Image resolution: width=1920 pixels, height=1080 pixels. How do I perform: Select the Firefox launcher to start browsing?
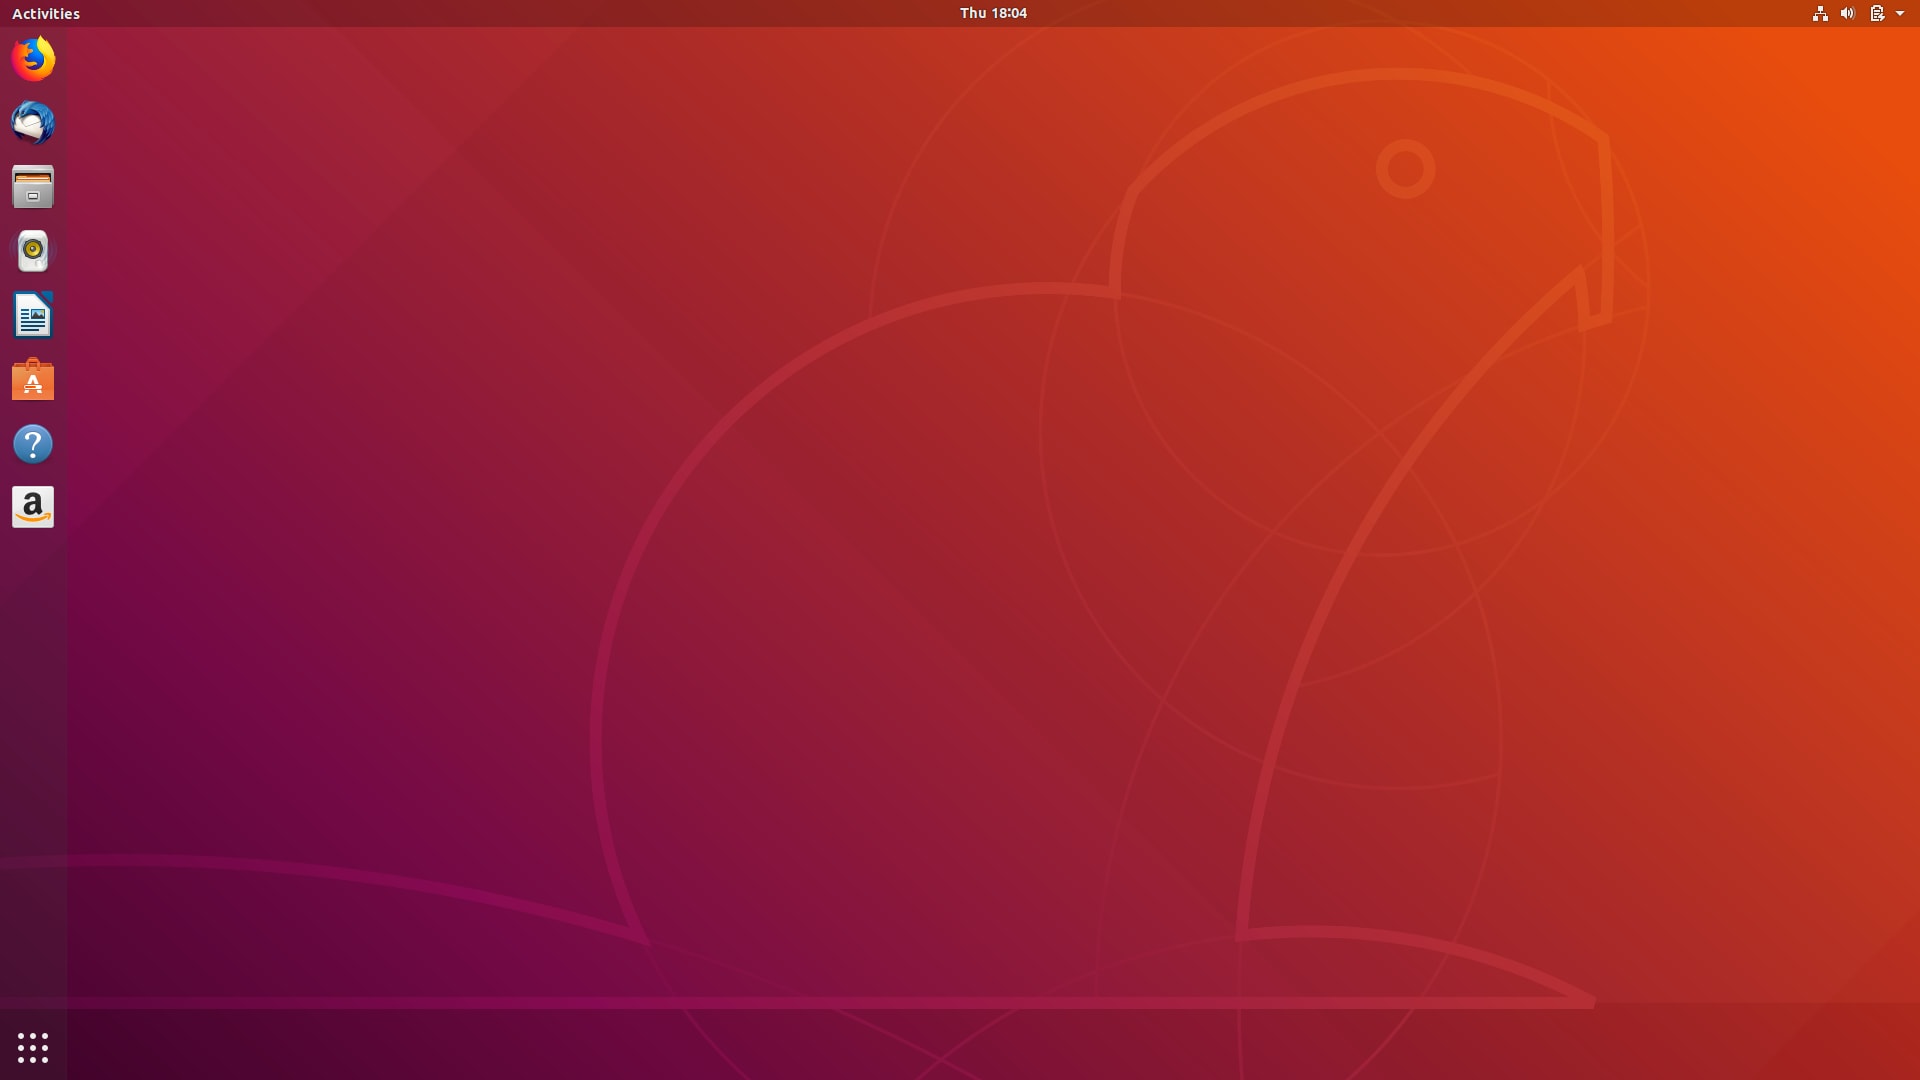tap(33, 59)
